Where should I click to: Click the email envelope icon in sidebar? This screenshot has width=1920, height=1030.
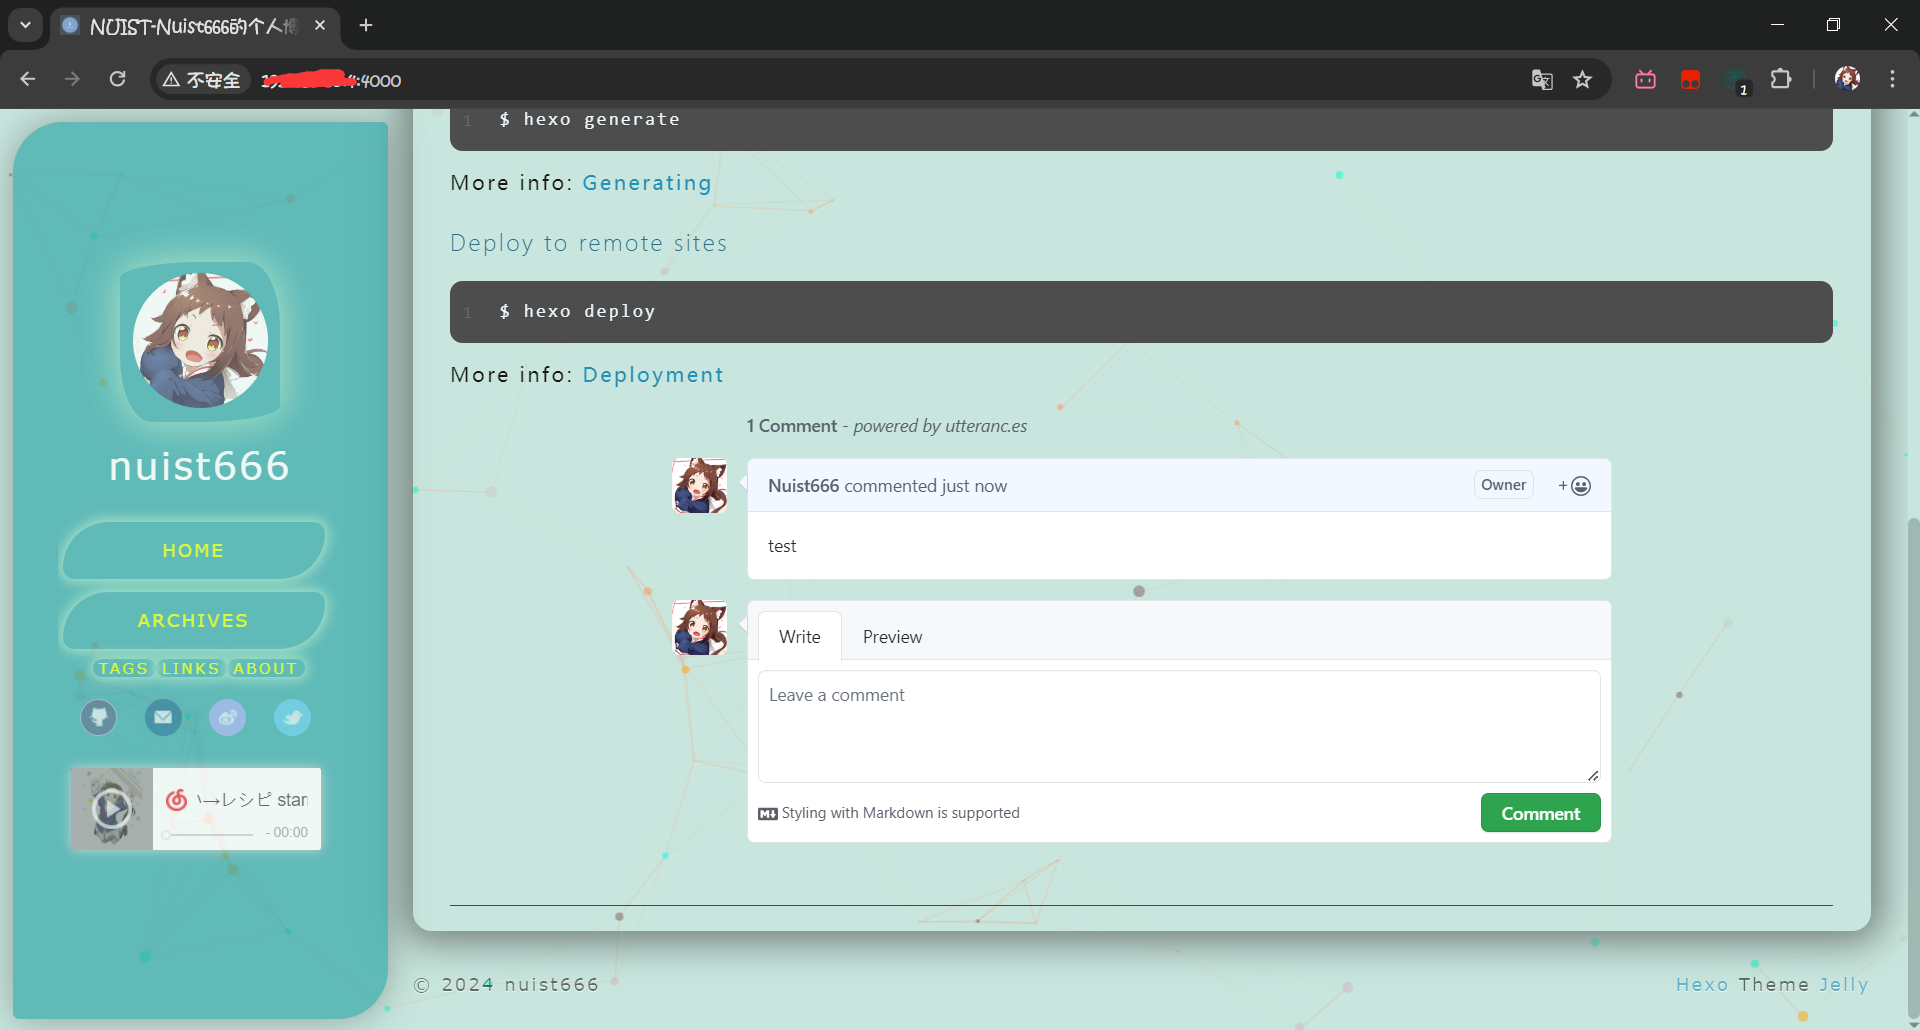coord(163,717)
